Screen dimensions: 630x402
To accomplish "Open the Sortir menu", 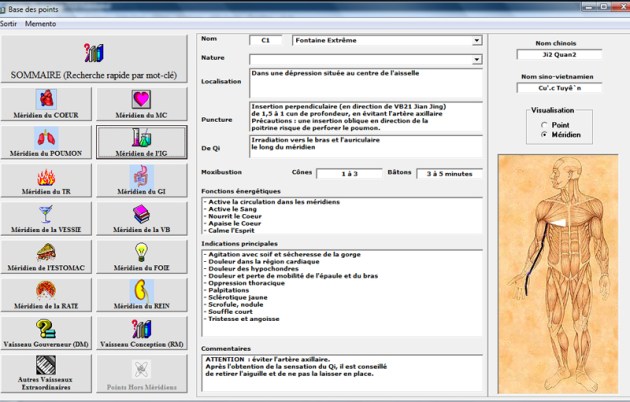I will click(x=10, y=23).
